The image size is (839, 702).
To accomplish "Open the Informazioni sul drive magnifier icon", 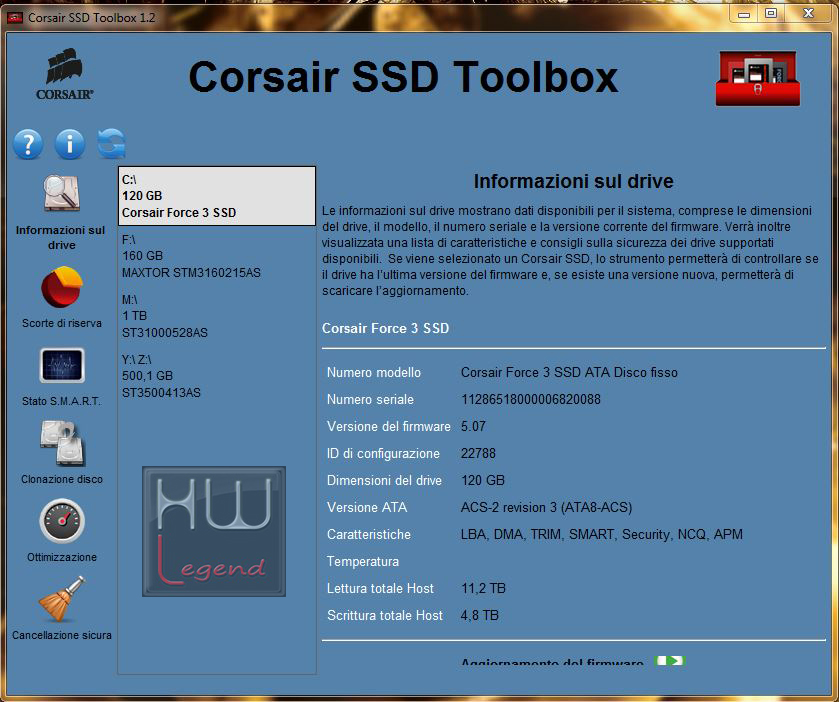I will tap(62, 193).
